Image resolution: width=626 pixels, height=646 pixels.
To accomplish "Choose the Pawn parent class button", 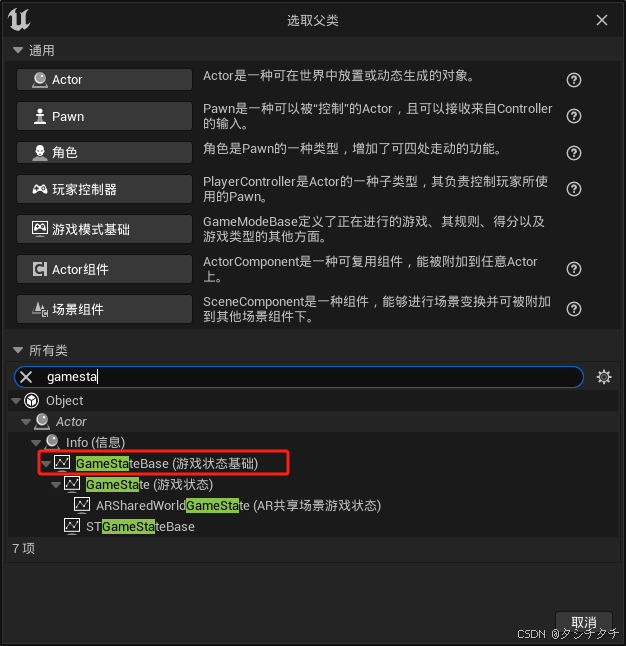I will tap(104, 116).
